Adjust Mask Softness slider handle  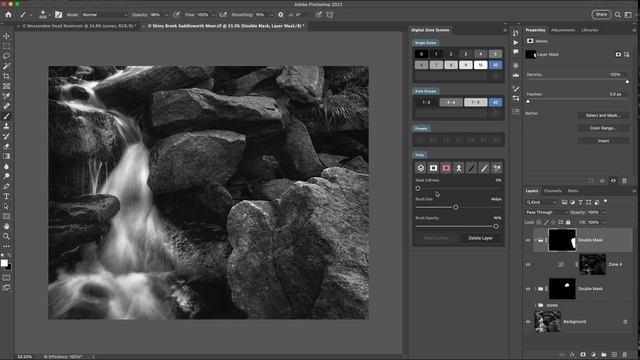pyautogui.click(x=418, y=188)
